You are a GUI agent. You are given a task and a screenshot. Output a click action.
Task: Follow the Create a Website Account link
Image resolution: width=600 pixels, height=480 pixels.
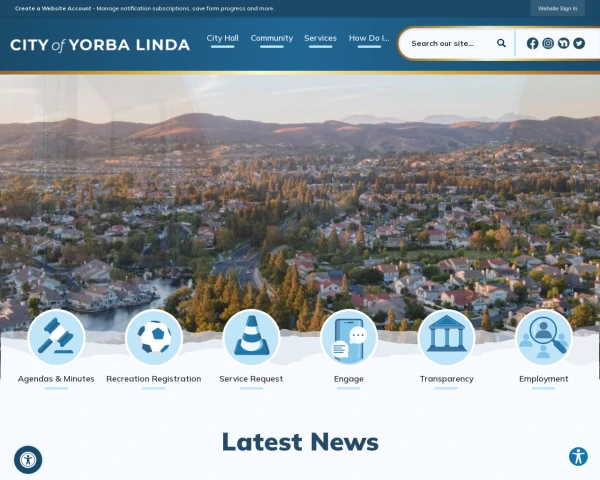pyautogui.click(x=53, y=8)
